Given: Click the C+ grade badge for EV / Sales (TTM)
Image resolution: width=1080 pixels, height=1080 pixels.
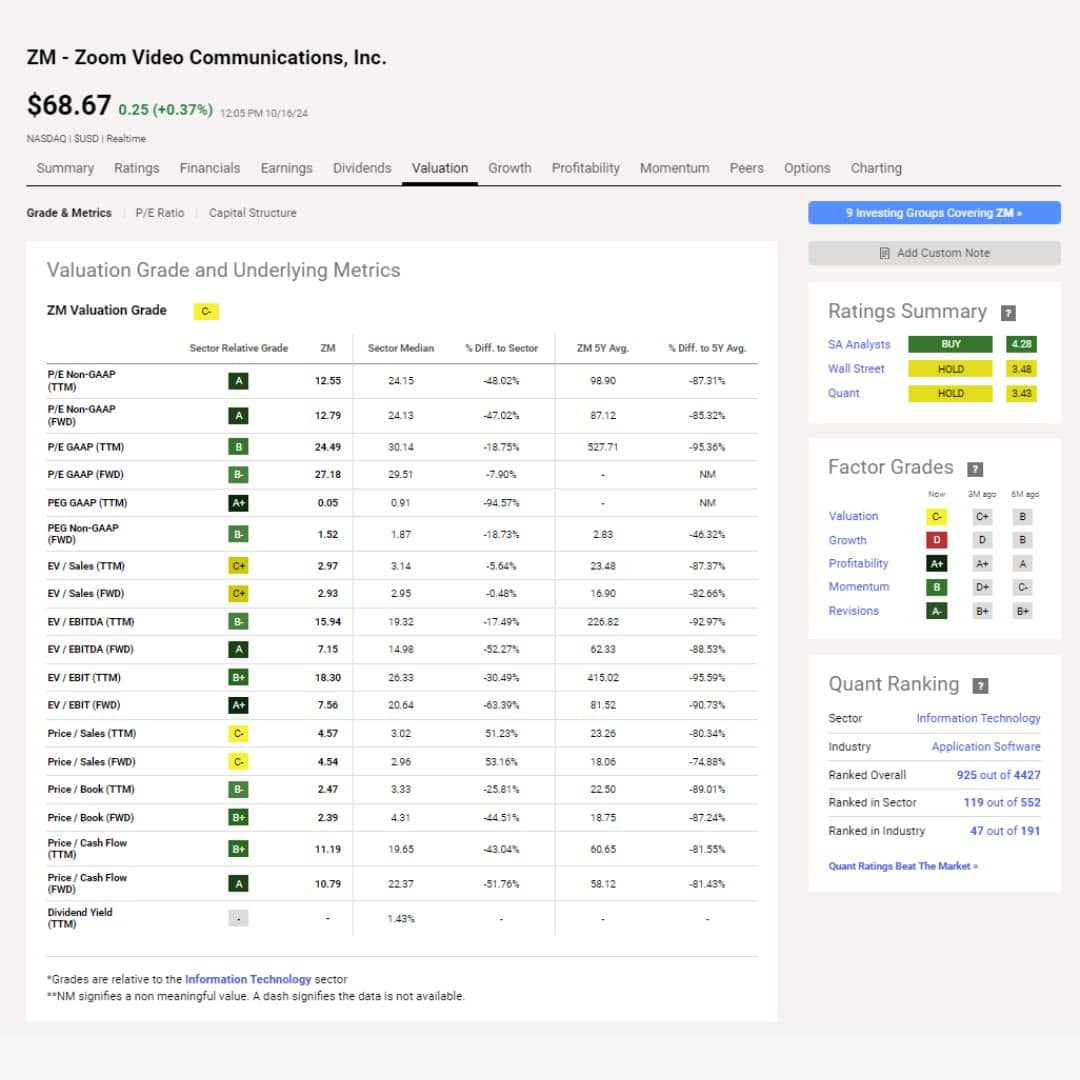Looking at the screenshot, I should [x=238, y=566].
